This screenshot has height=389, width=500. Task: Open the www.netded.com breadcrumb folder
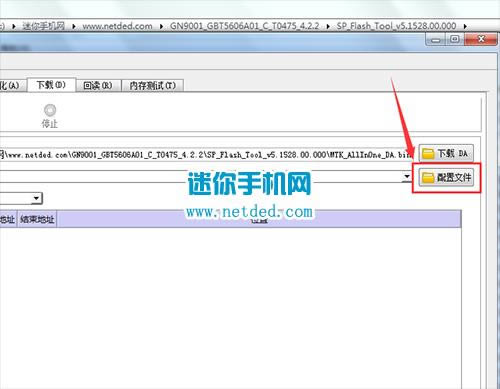click(117, 26)
